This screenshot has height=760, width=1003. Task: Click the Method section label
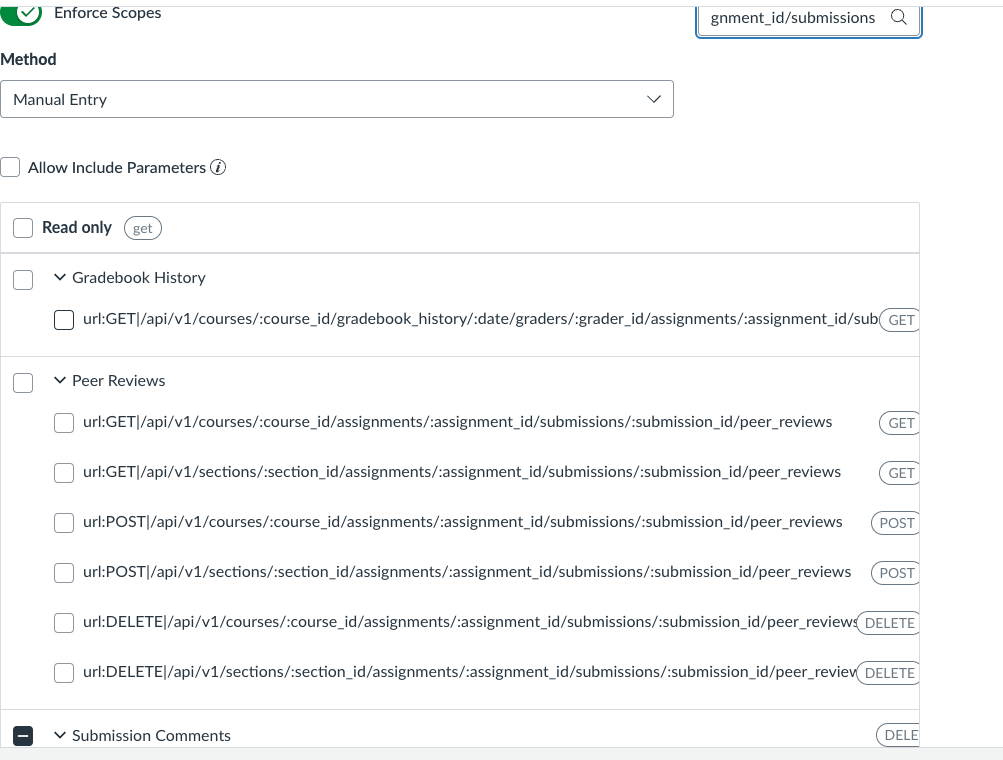[28, 59]
